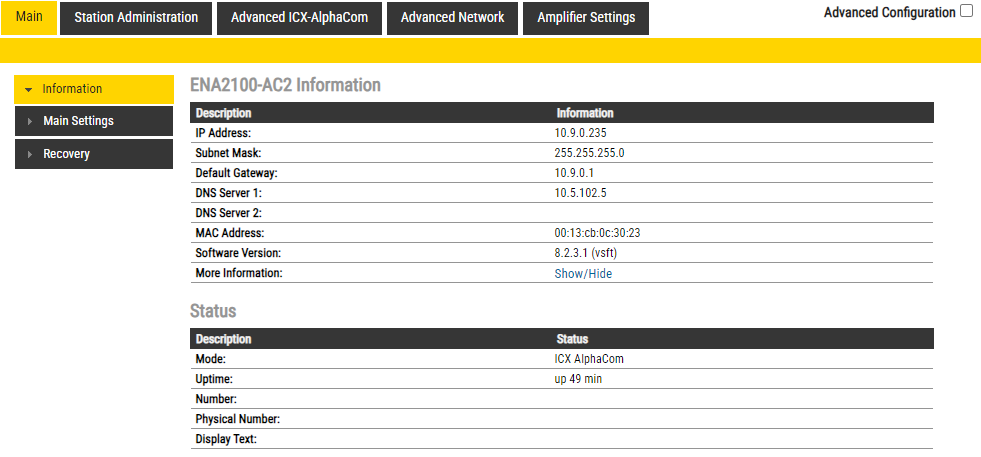Viewport: 981px width, 457px height.
Task: Expand the Recovery sidebar arrow
Action: (30, 155)
